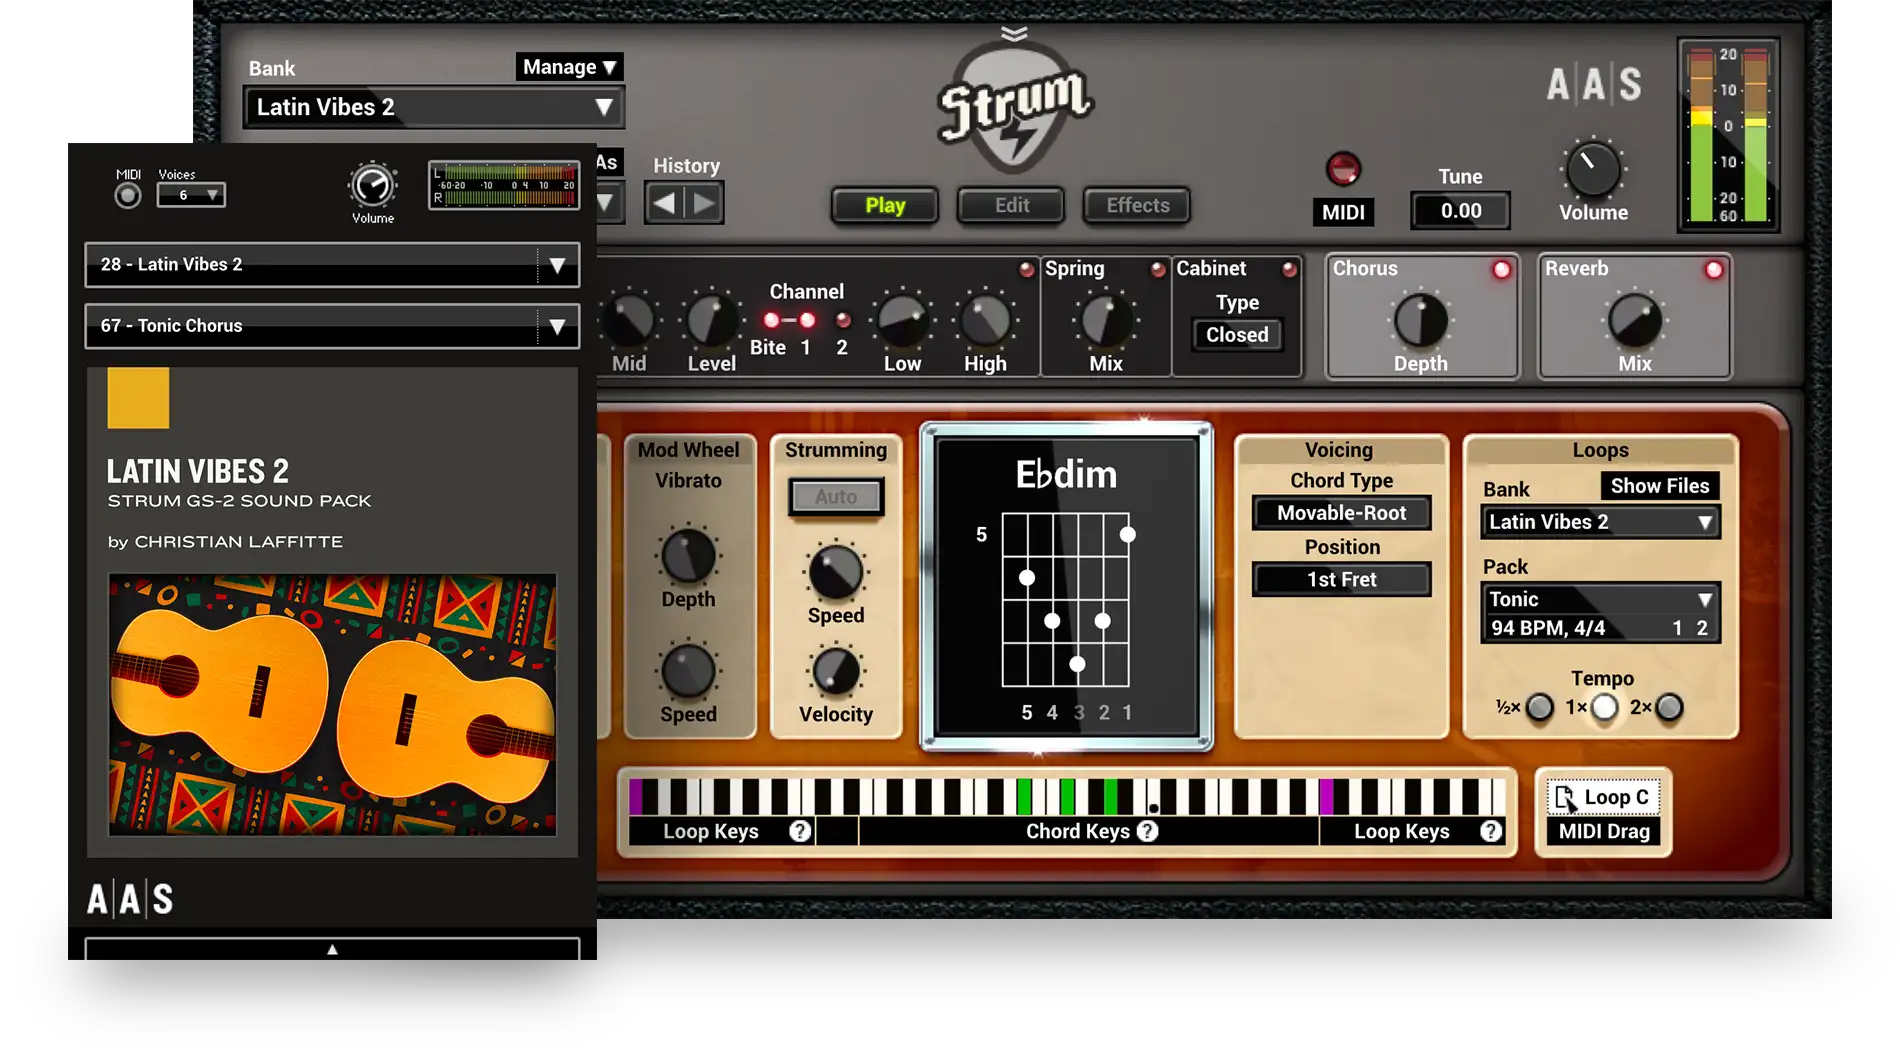Image resolution: width=1900 pixels, height=1050 pixels.
Task: Expand the 67 - Tonic Chorus preset list
Action: click(x=557, y=326)
